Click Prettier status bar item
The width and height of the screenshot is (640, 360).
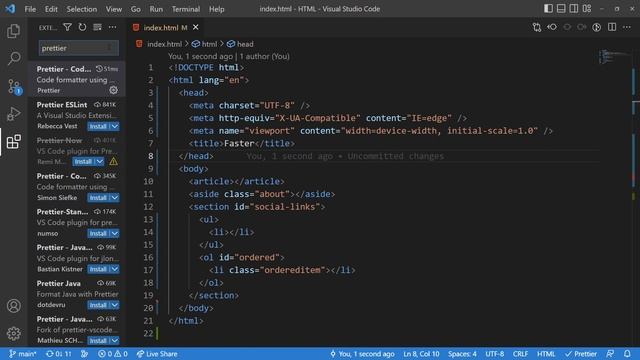581,354
